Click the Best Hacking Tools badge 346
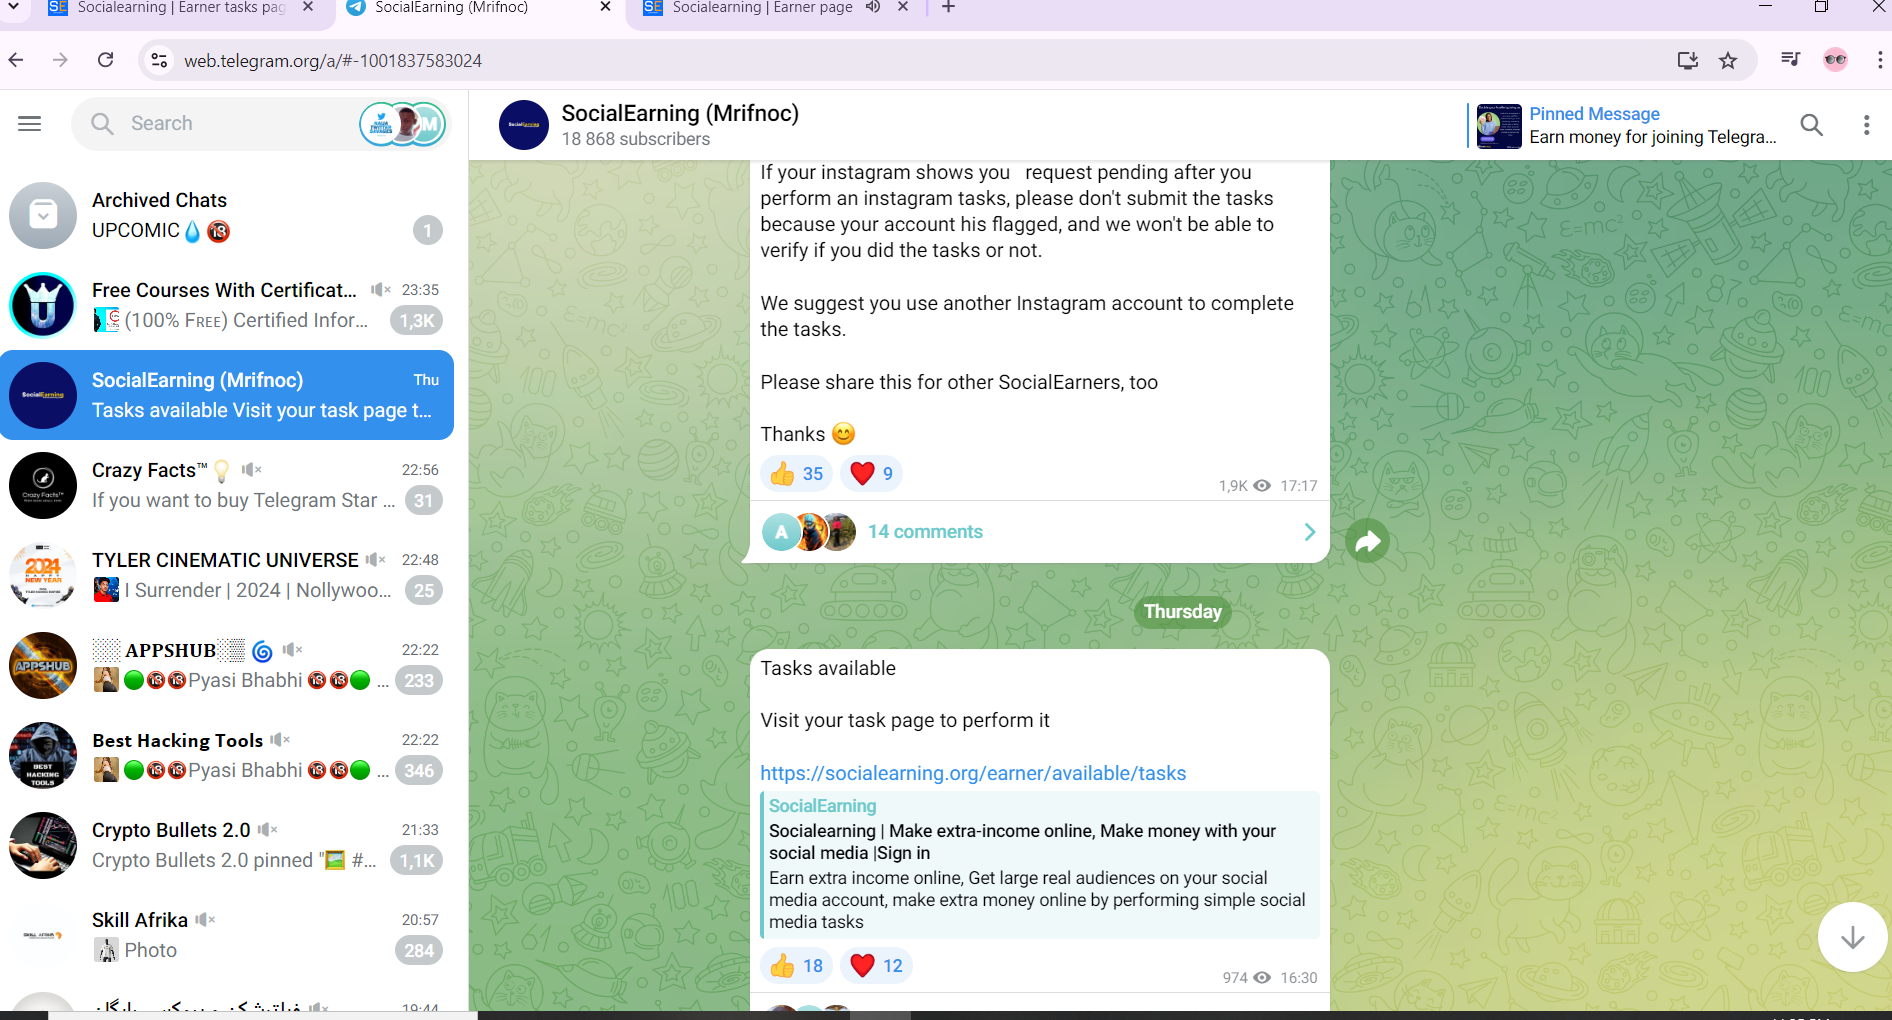Image resolution: width=1892 pixels, height=1020 pixels. [419, 771]
